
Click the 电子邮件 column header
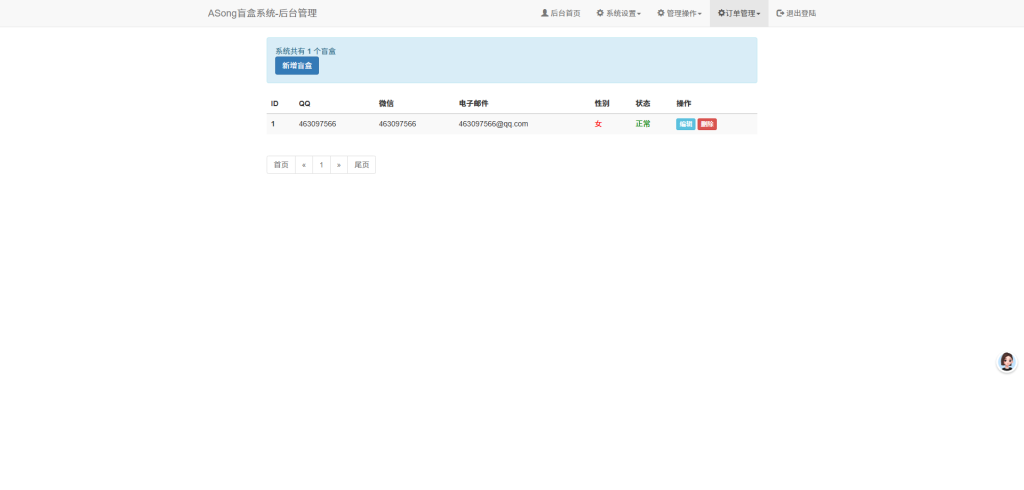pos(473,104)
